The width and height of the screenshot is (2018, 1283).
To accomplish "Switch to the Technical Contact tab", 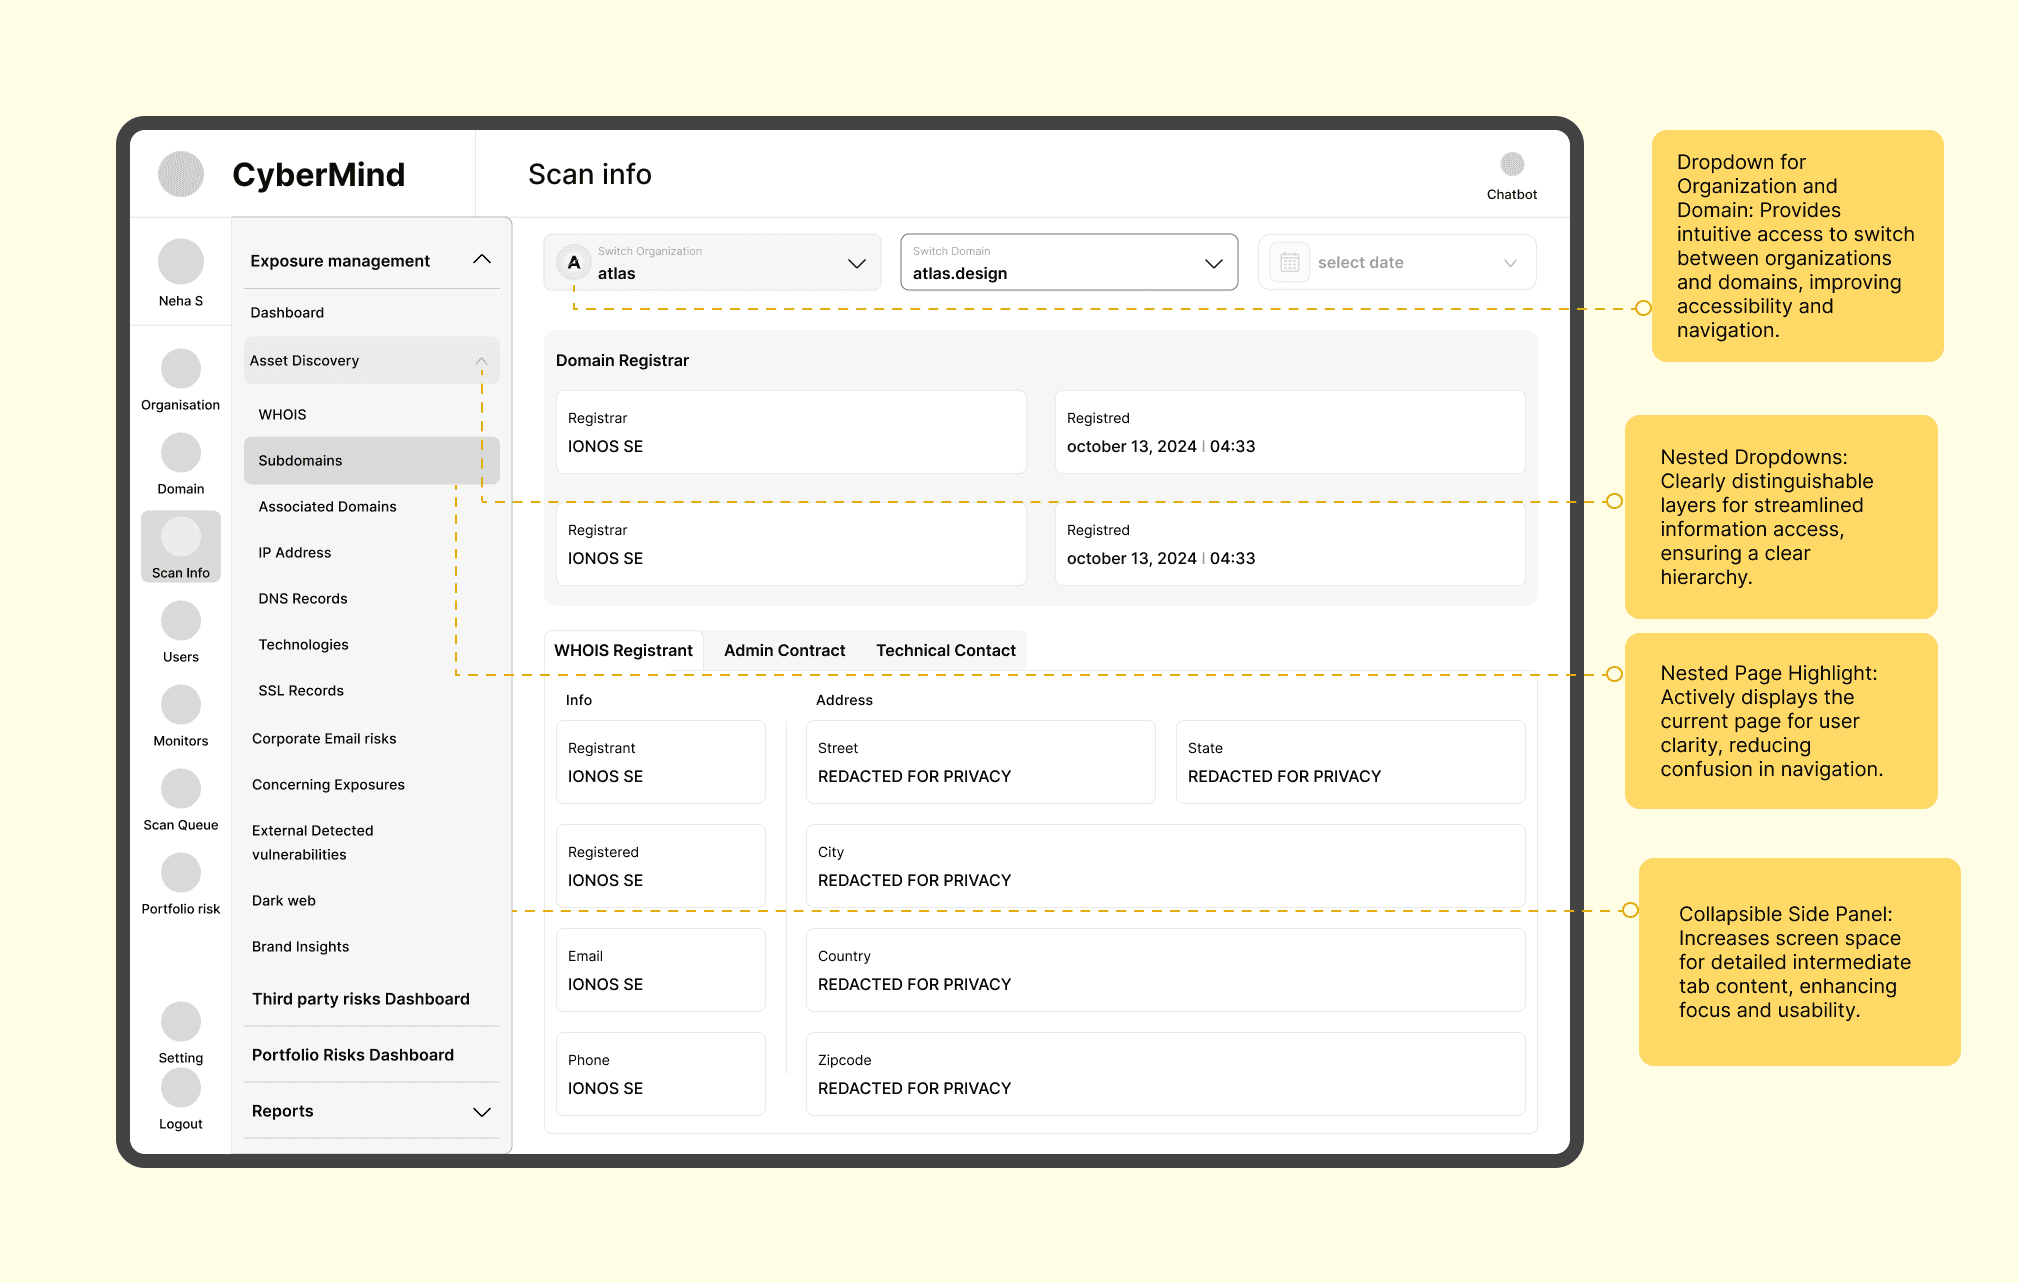I will [945, 651].
